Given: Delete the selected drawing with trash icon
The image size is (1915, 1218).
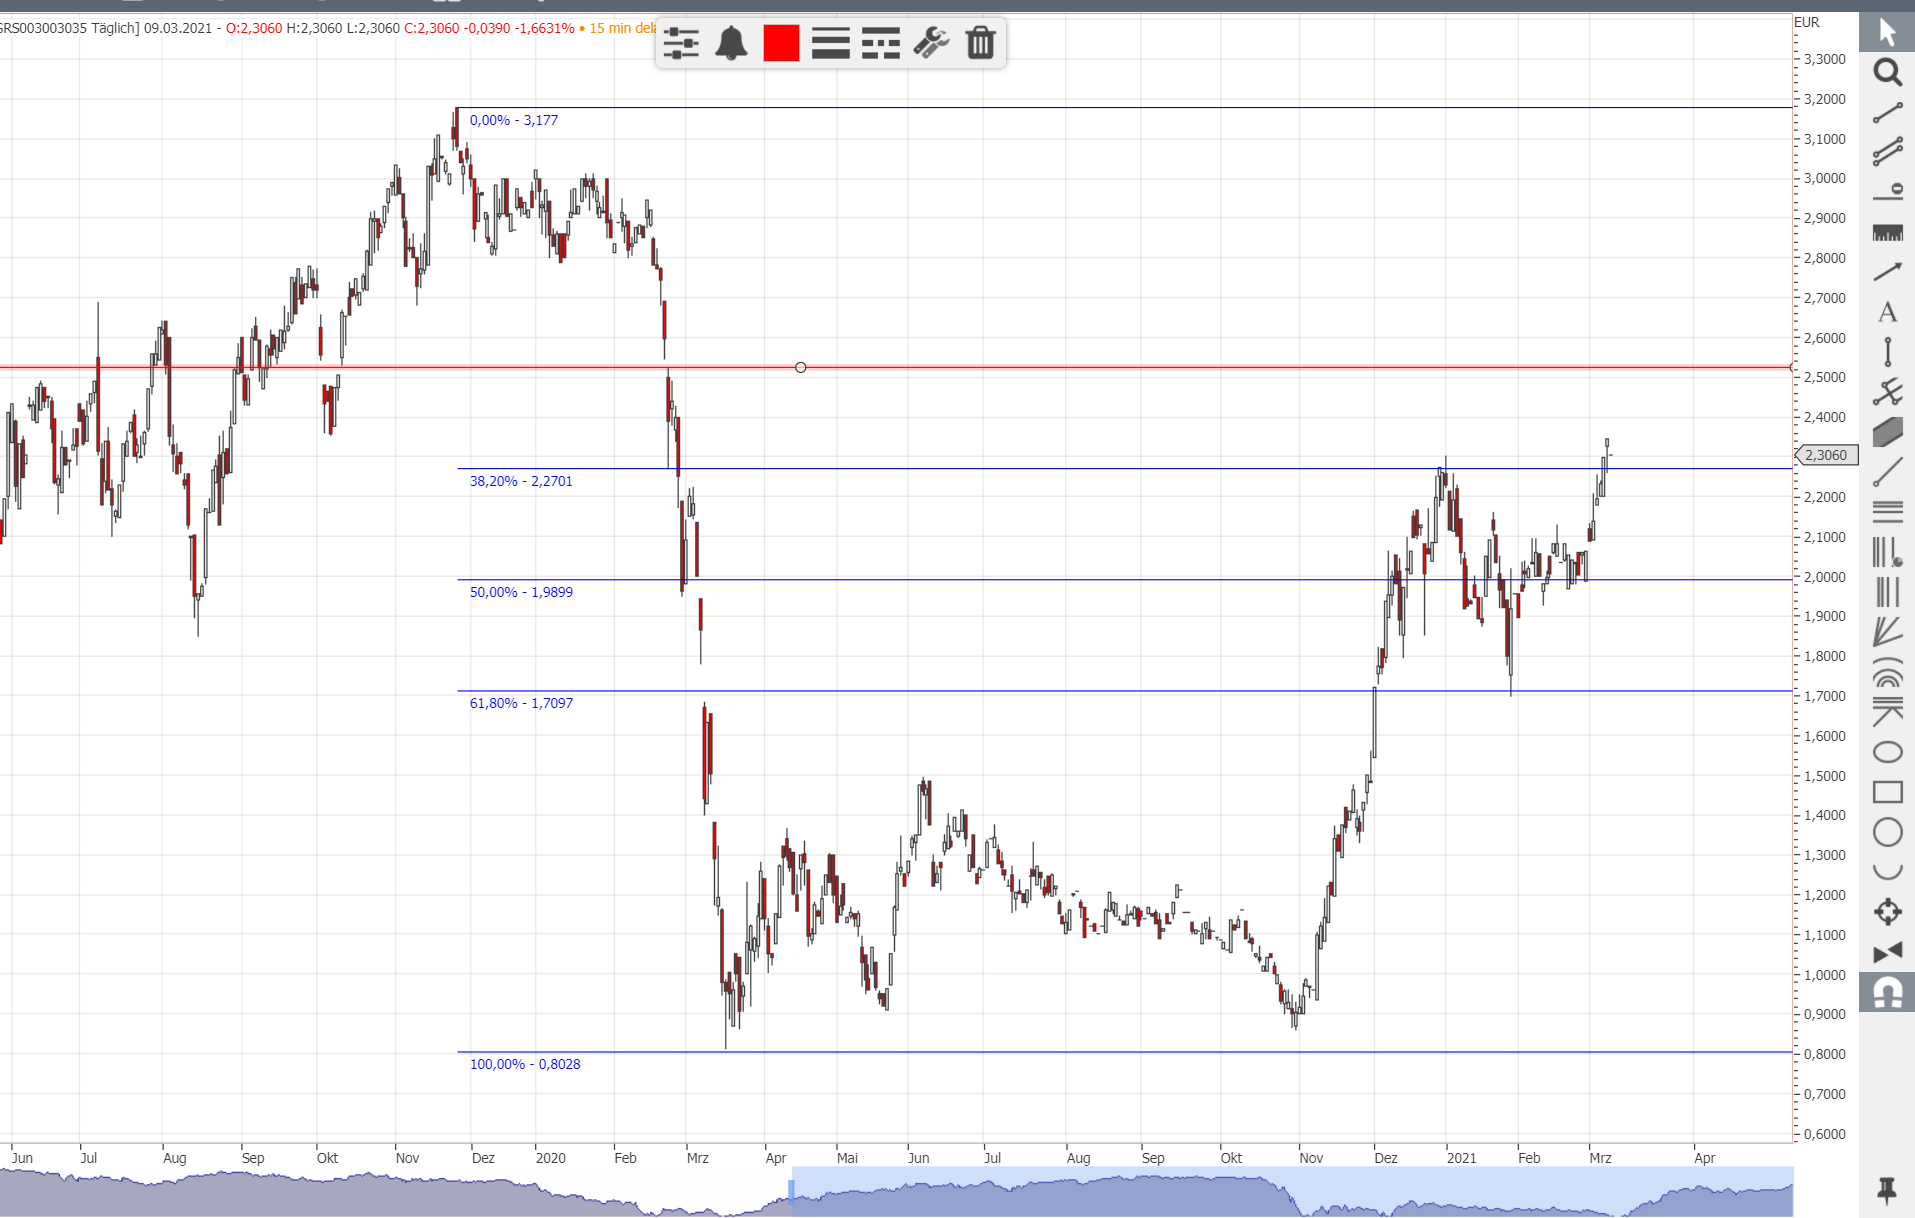Looking at the screenshot, I should tap(980, 43).
